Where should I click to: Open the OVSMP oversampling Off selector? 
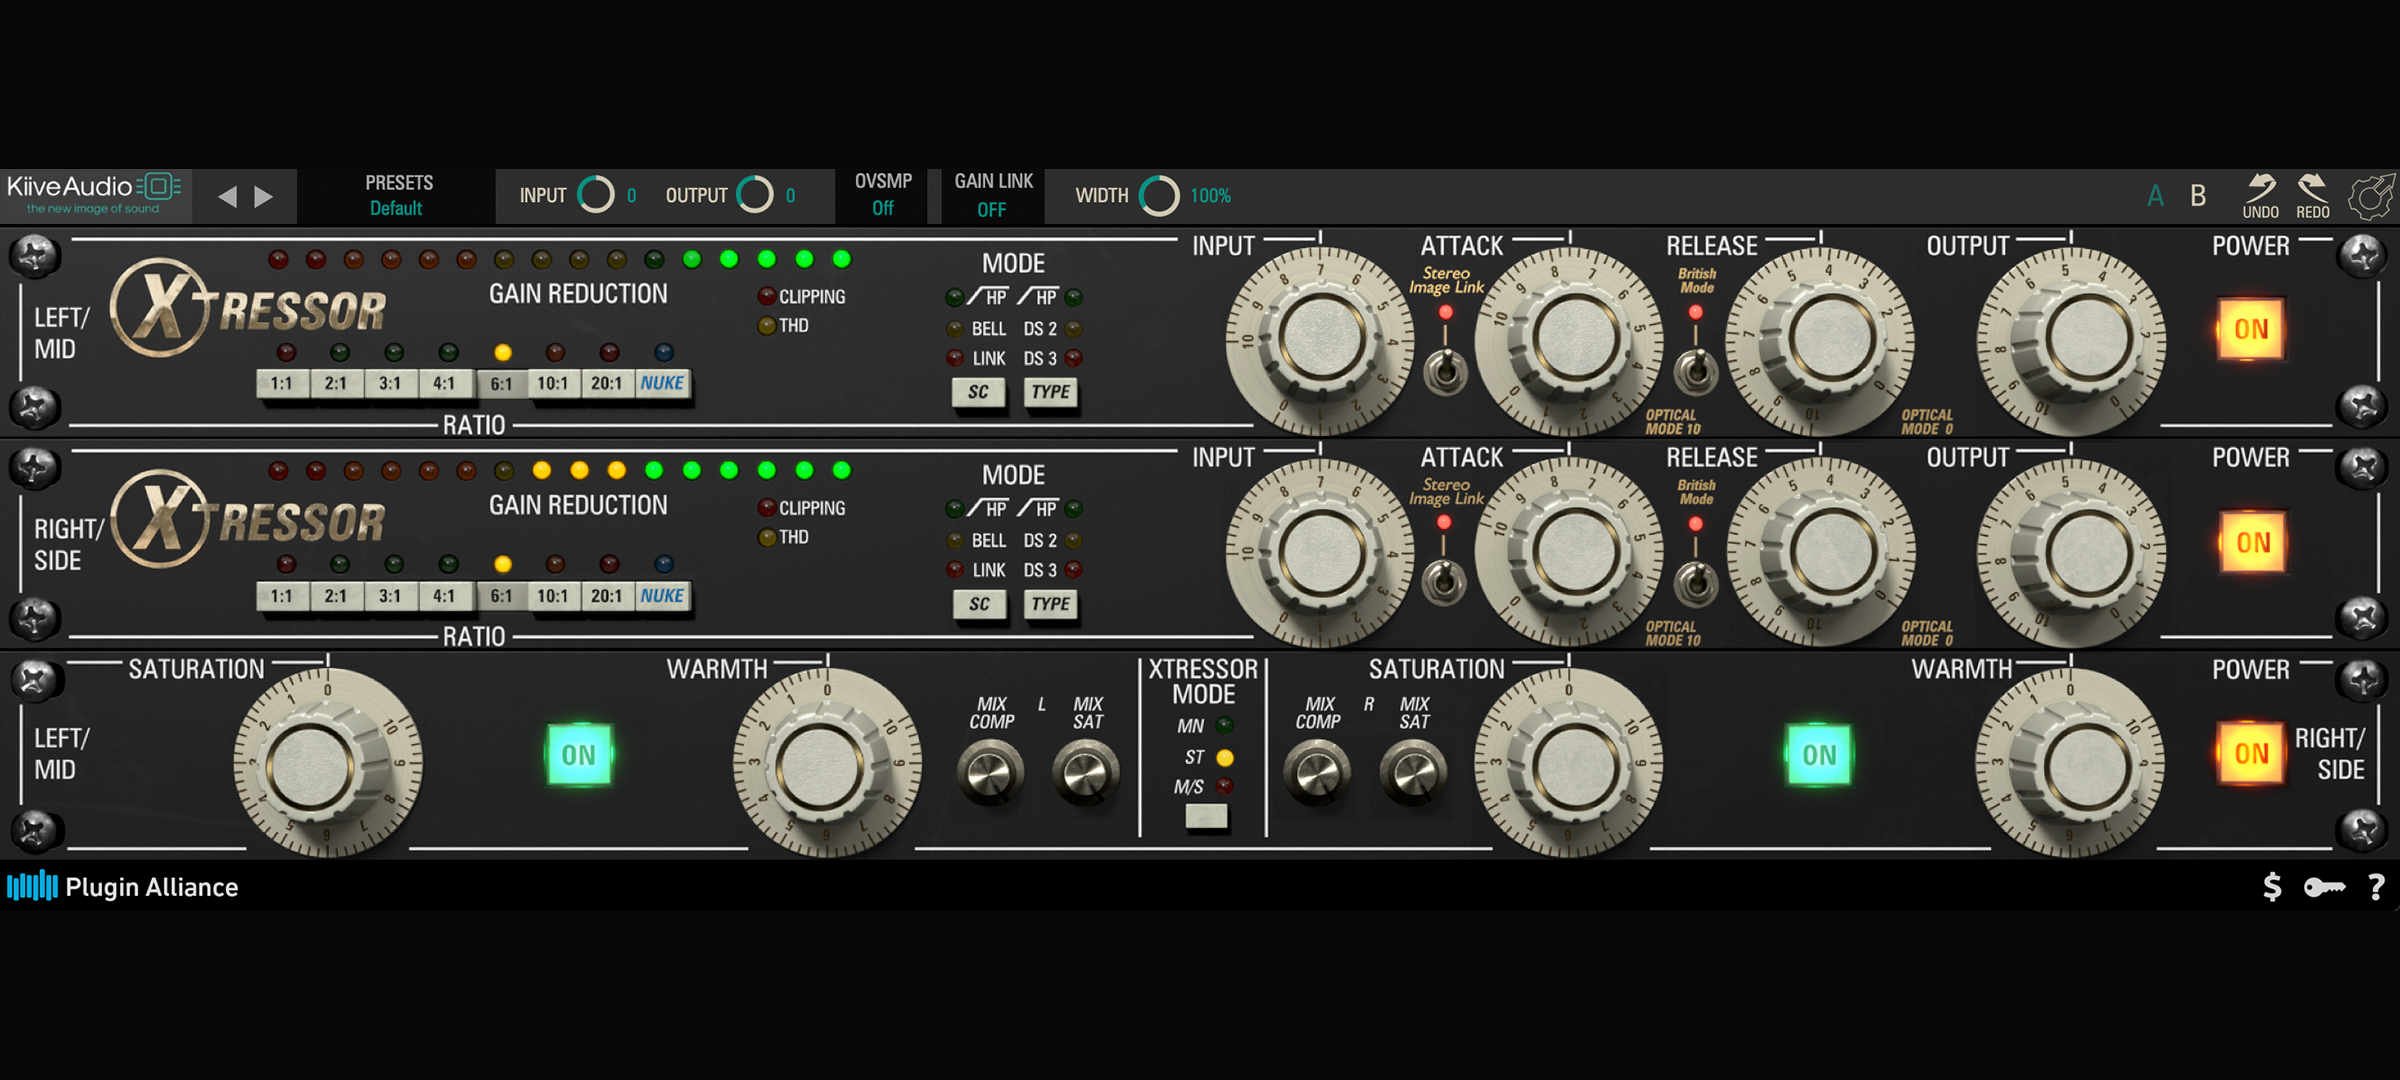[x=883, y=195]
